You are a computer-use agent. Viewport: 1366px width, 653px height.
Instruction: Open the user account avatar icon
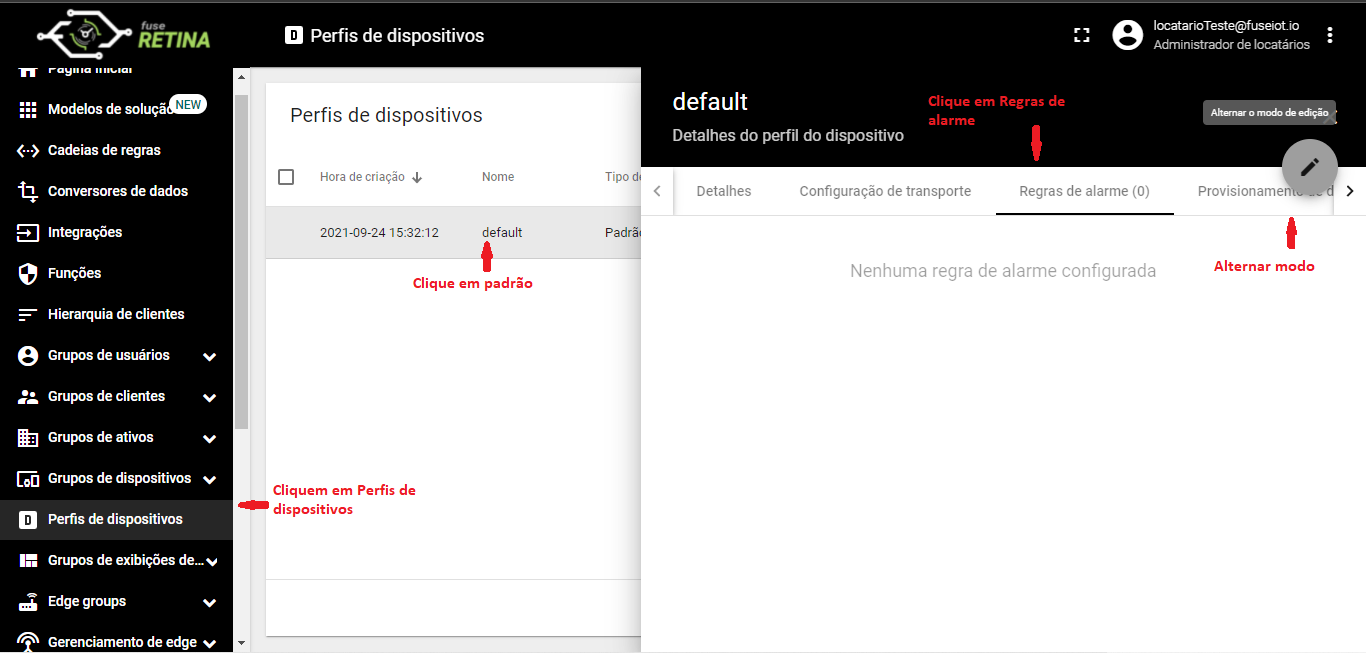click(x=1128, y=36)
